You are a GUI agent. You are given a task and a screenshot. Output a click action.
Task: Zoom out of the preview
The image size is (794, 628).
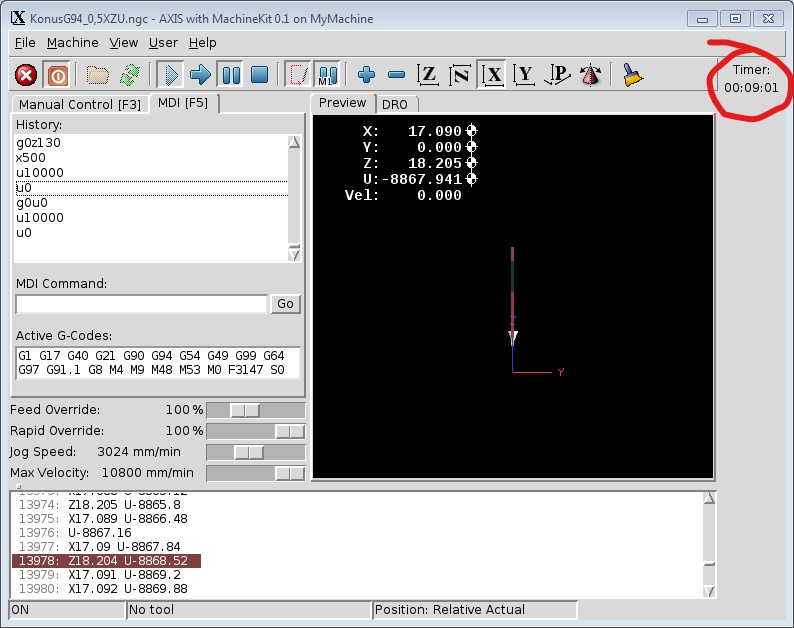(x=396, y=75)
